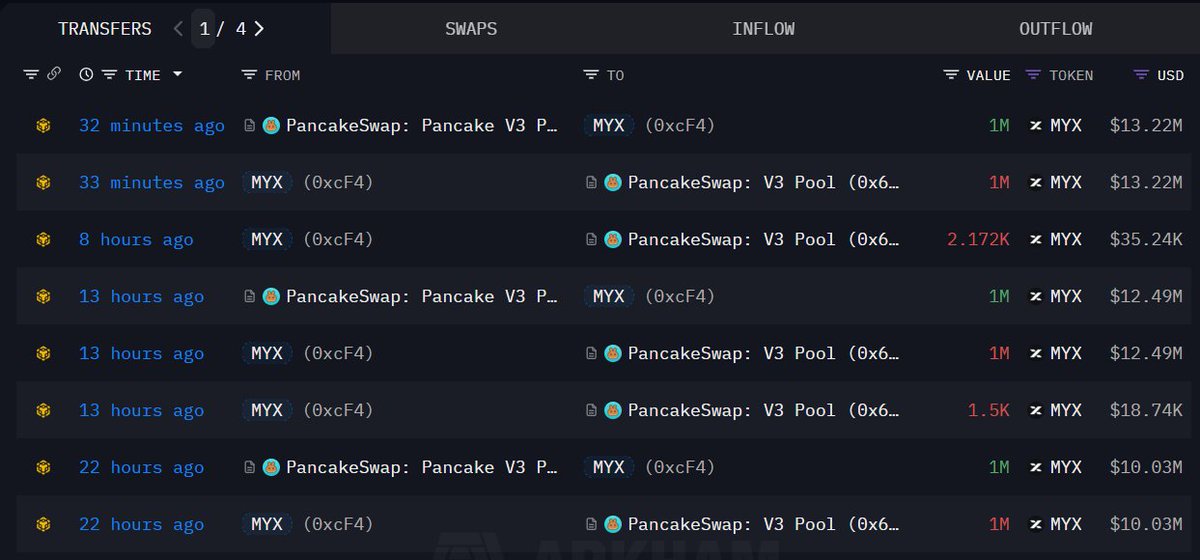Click PancakeSwap logo in 22 hours inflow row
The width and height of the screenshot is (1200, 560).
click(x=271, y=468)
